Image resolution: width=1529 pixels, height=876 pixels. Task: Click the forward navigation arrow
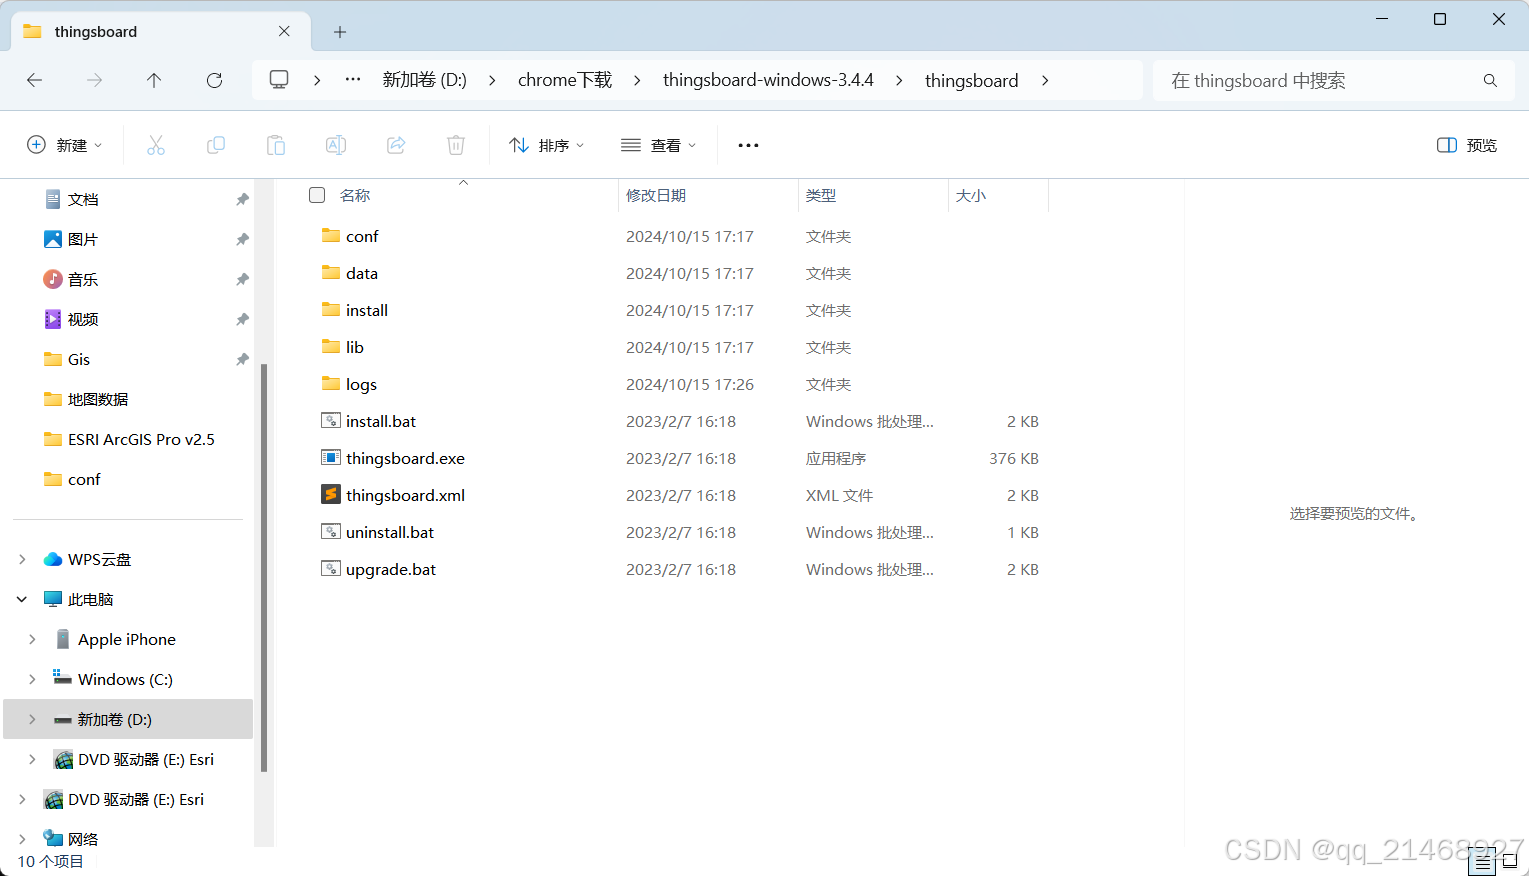click(95, 80)
